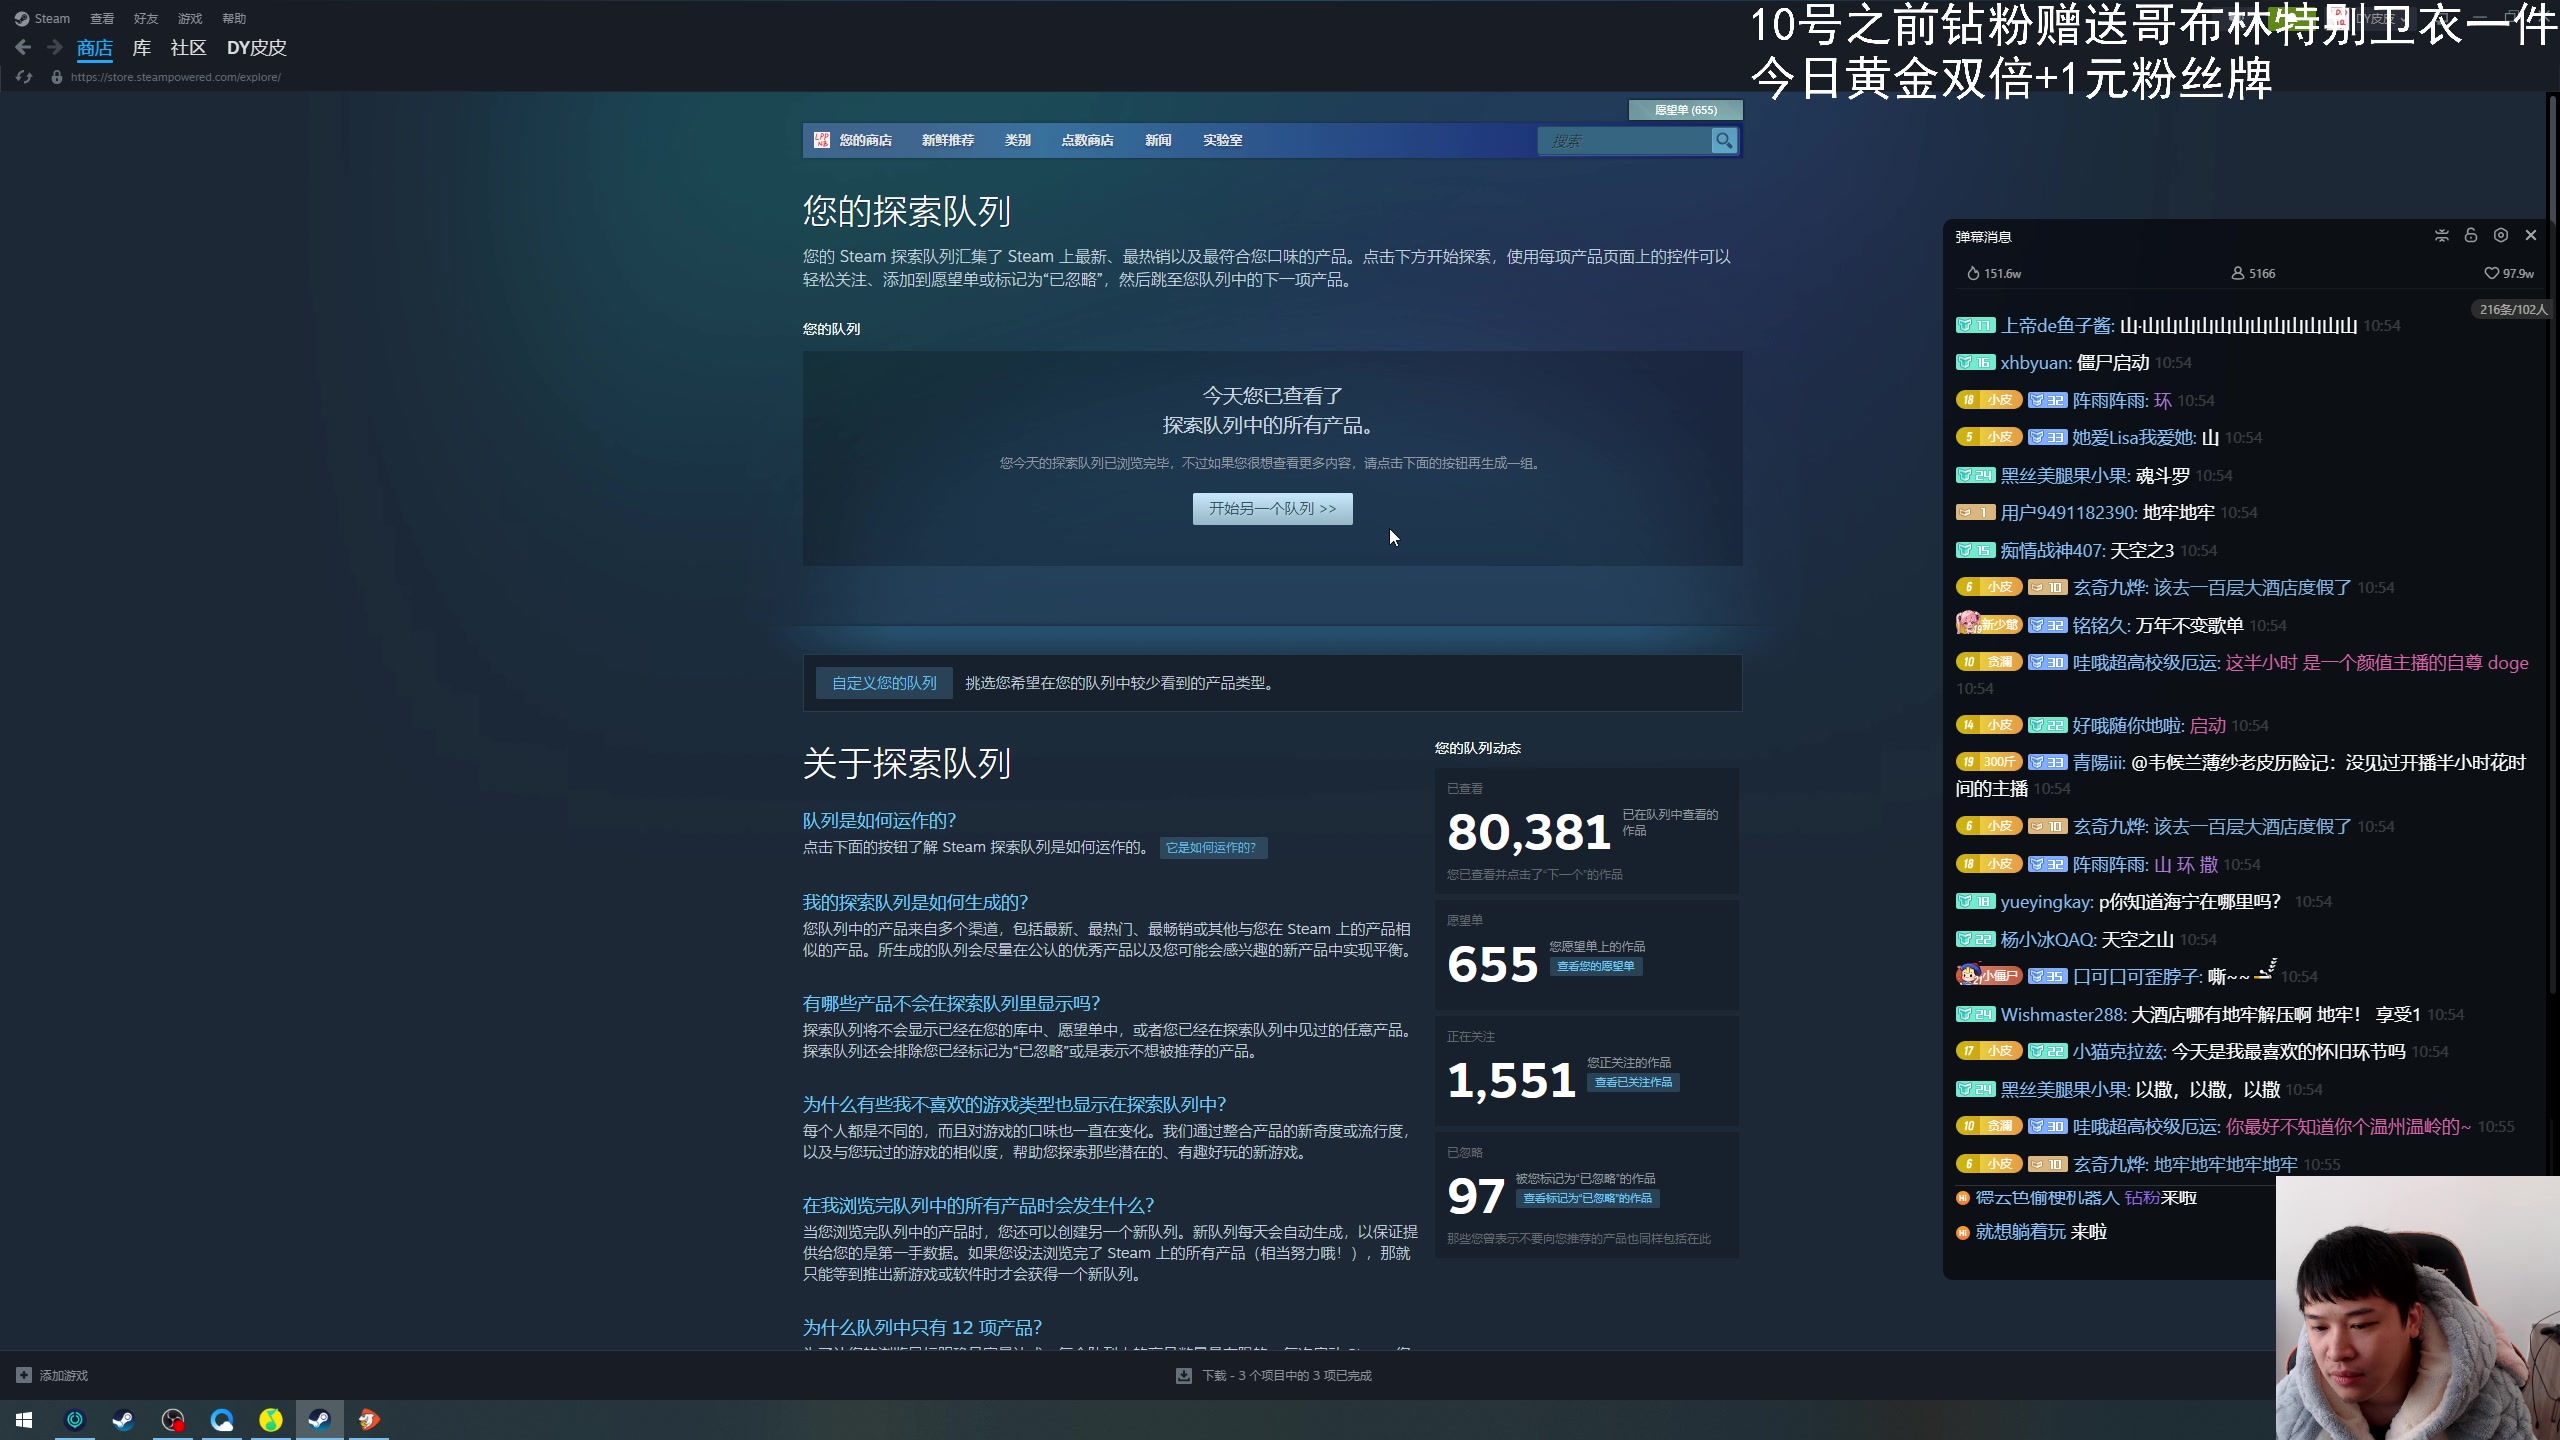Open the active Steam window icon in taskbar
The height and width of the screenshot is (1440, 2560).
point(319,1419)
